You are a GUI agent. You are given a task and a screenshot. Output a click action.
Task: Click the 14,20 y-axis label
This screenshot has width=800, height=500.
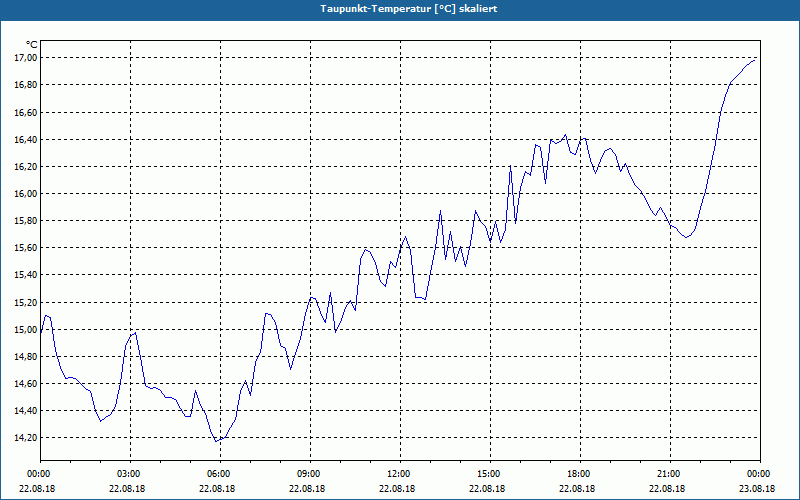tap(26, 438)
